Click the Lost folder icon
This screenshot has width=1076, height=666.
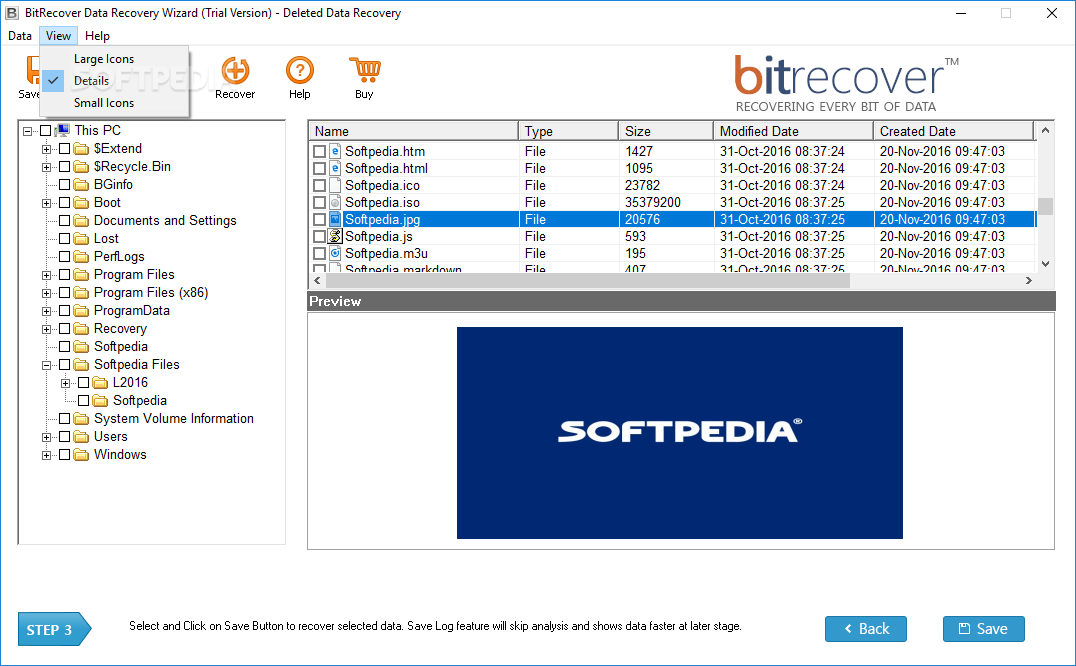point(82,239)
